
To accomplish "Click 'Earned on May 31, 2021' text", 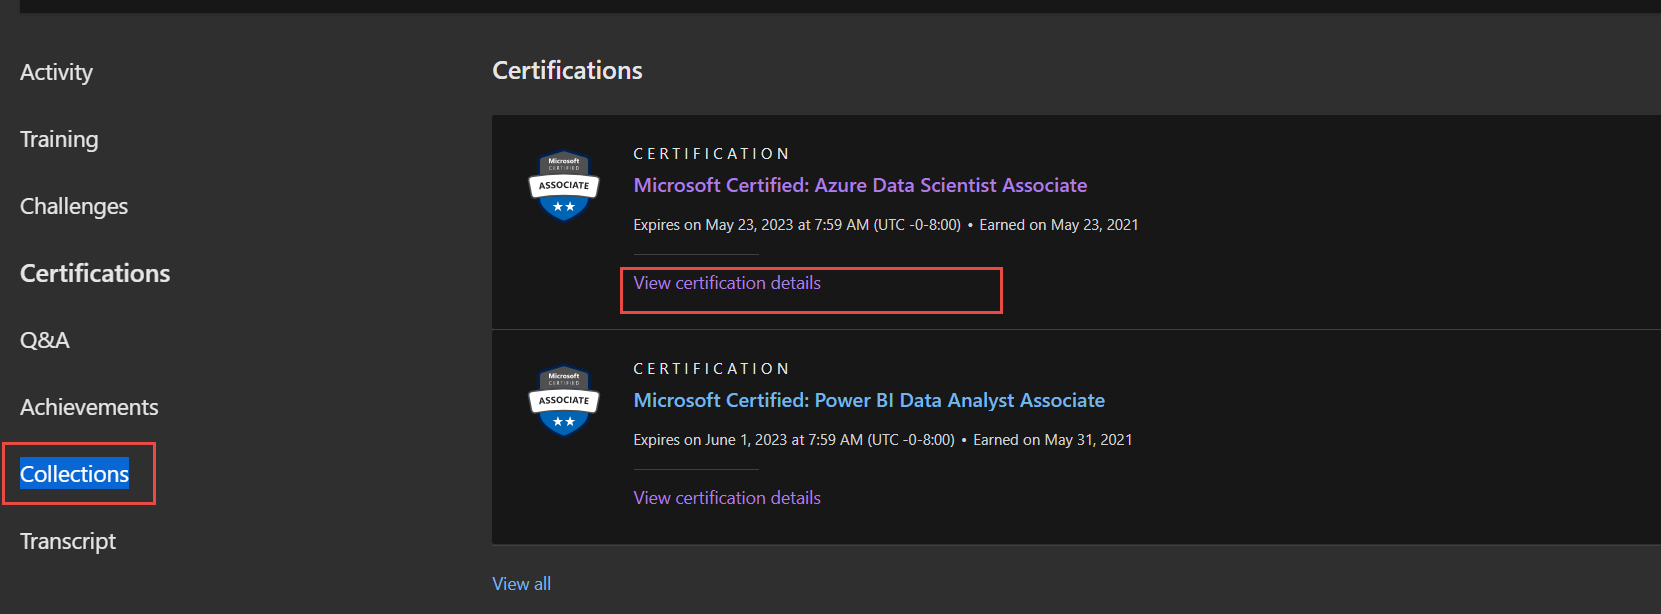I will (1053, 440).
